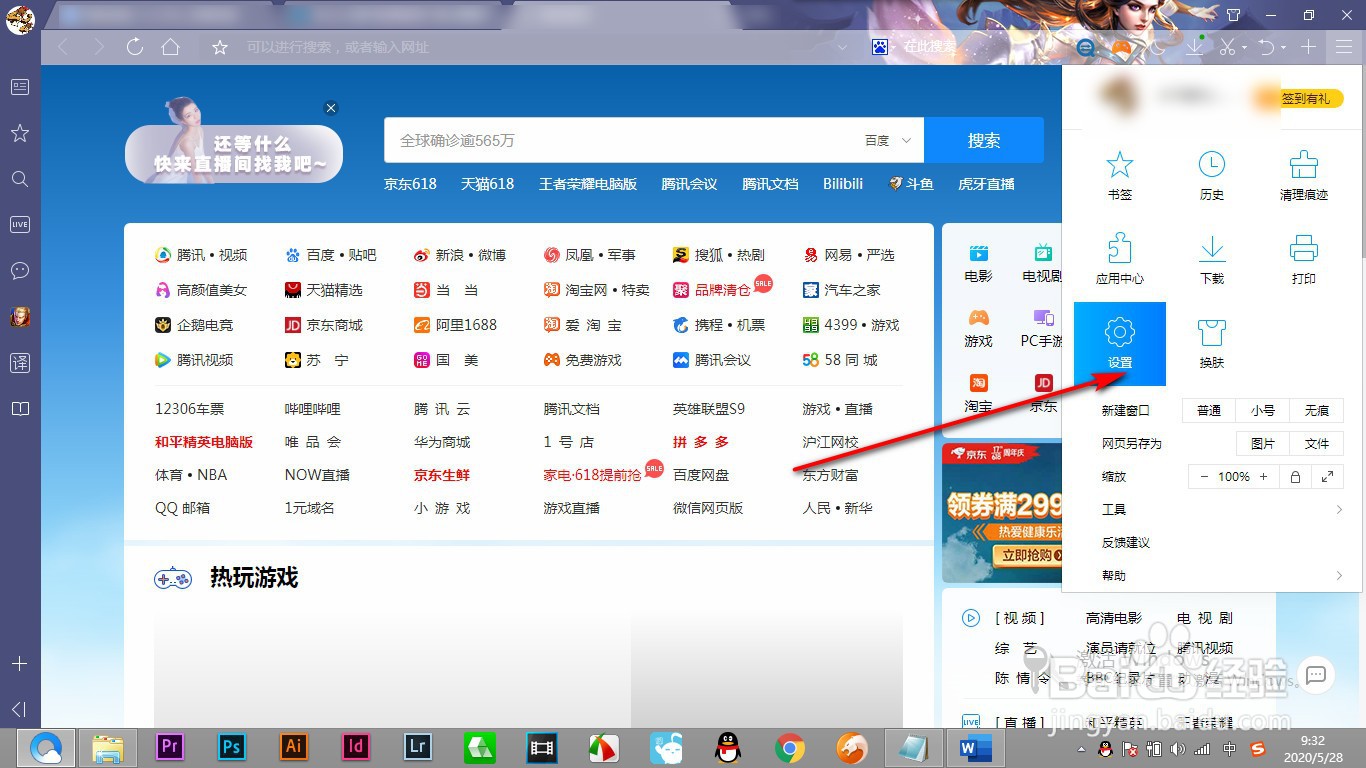Lock the page zoom level

pyautogui.click(x=1296, y=477)
